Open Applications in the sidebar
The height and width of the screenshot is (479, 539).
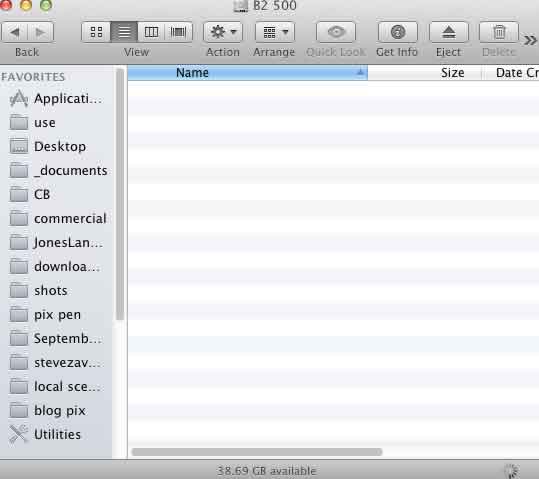click(x=57, y=99)
